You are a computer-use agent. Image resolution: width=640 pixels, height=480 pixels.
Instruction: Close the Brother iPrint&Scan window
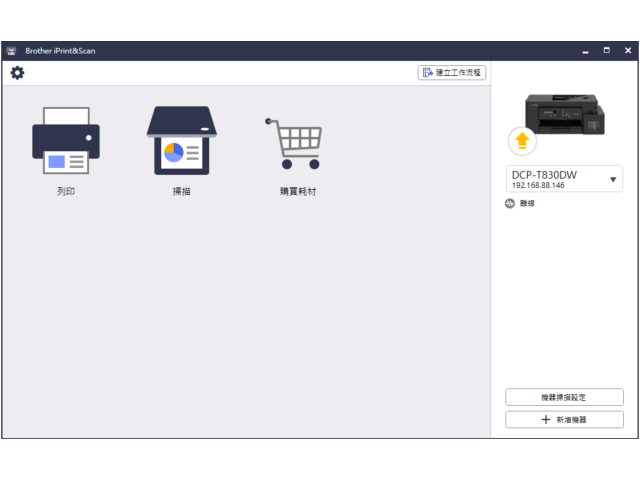628,50
